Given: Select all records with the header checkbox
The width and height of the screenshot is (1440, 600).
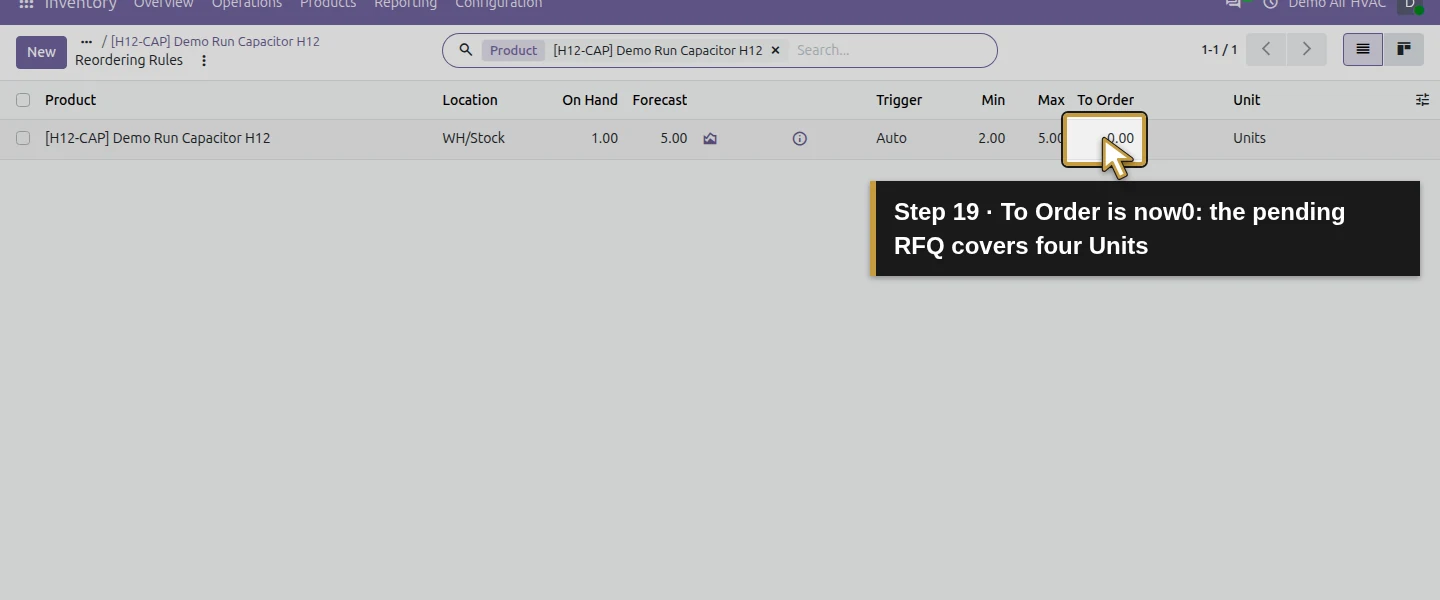Looking at the screenshot, I should 23,100.
